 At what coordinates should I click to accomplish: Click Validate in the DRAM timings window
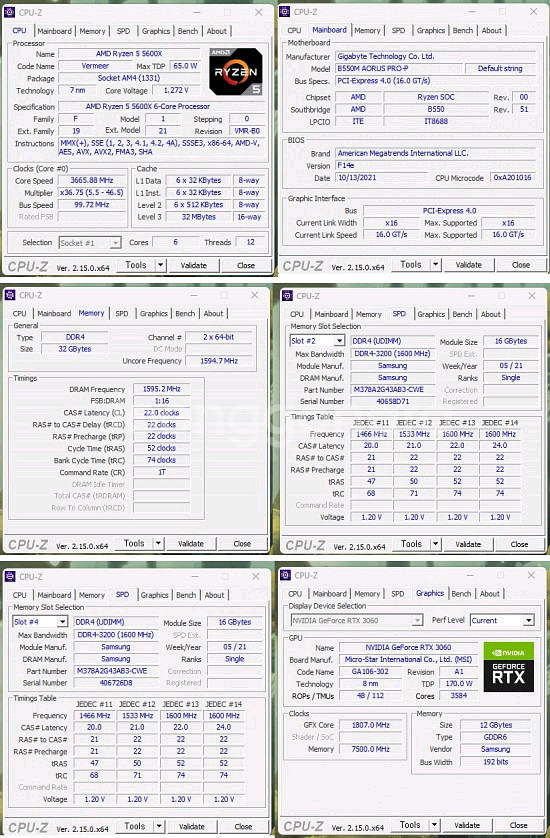[x=191, y=544]
